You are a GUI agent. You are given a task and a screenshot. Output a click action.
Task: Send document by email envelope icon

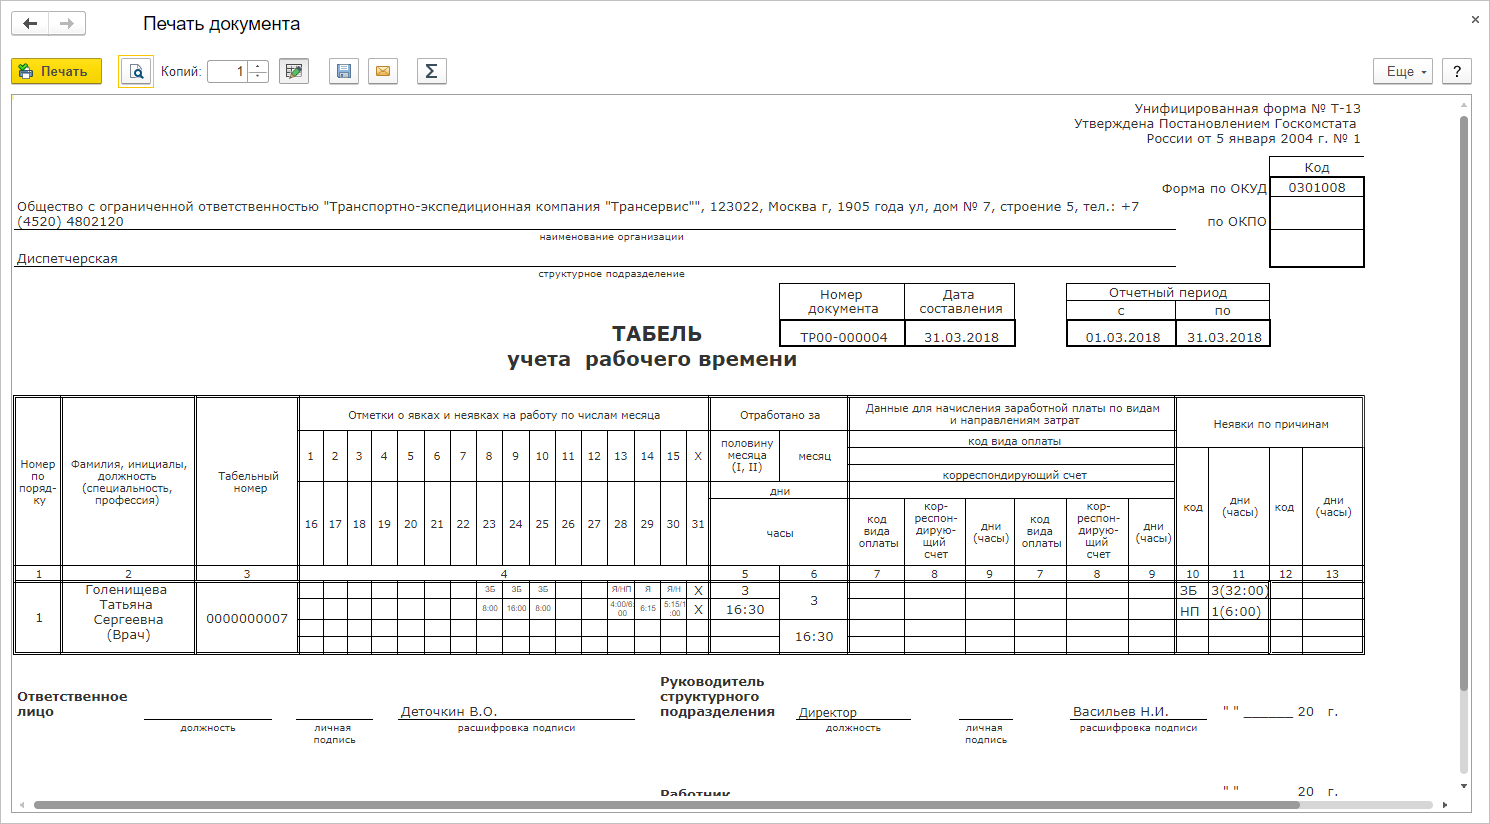click(x=382, y=72)
